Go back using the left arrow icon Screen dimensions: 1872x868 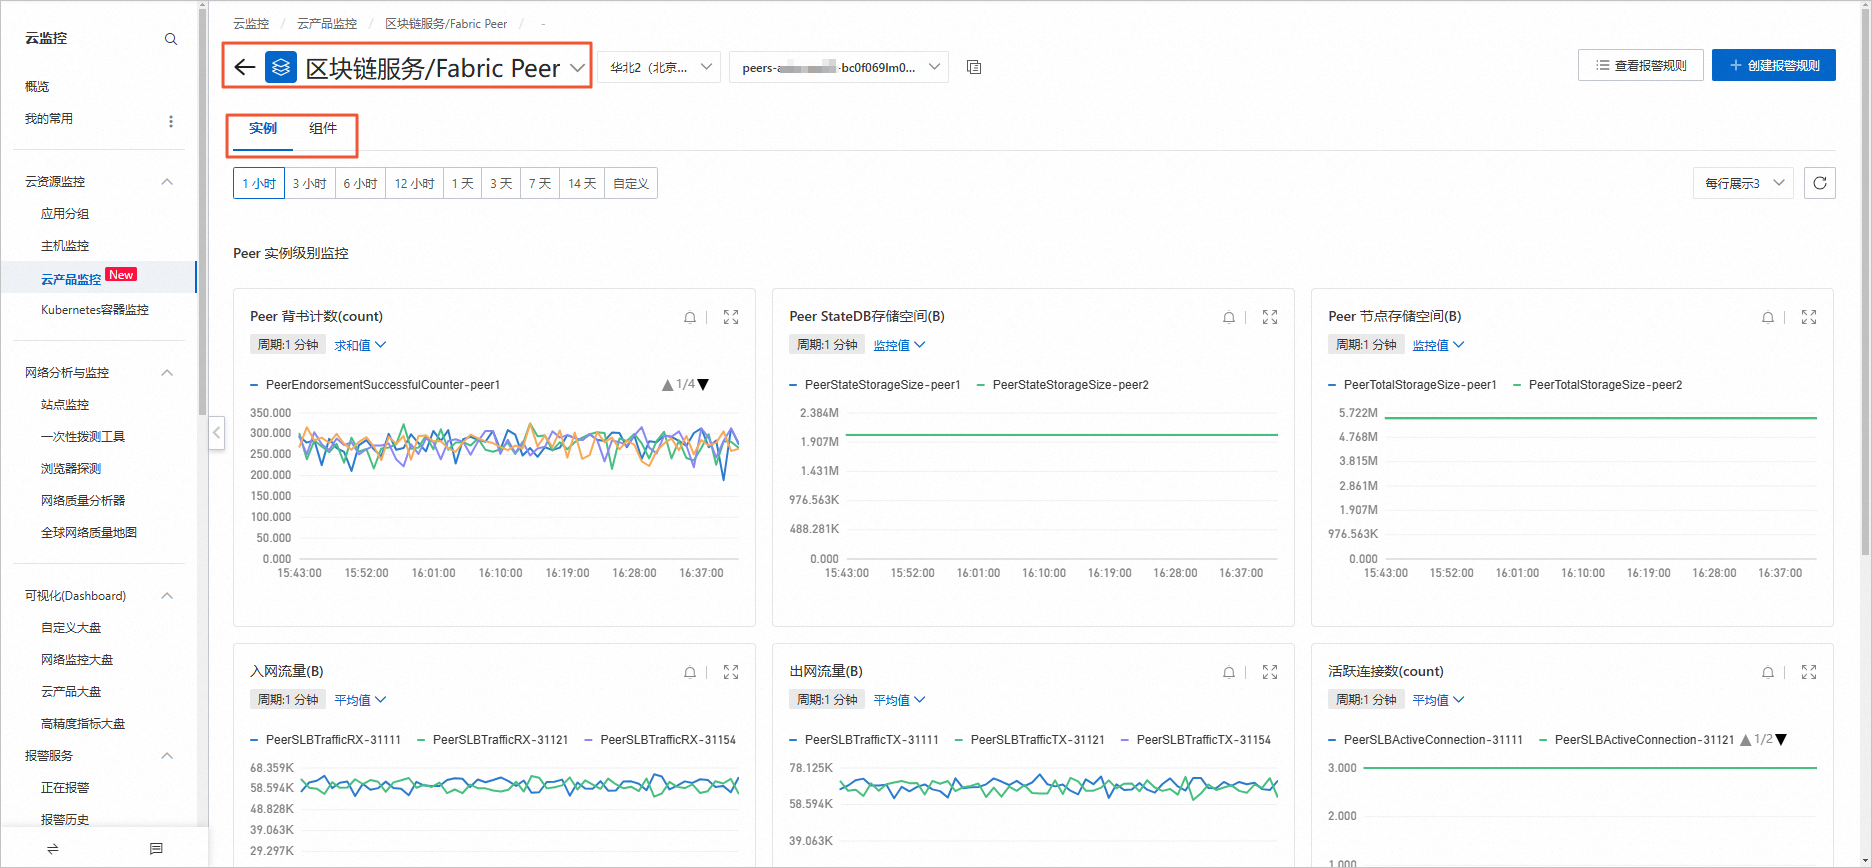(x=245, y=67)
